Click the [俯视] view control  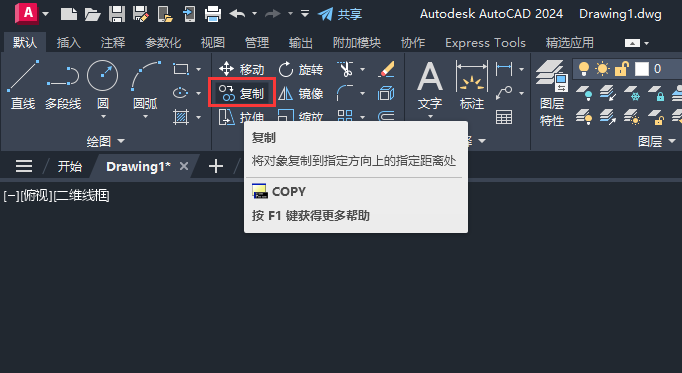click(x=37, y=196)
